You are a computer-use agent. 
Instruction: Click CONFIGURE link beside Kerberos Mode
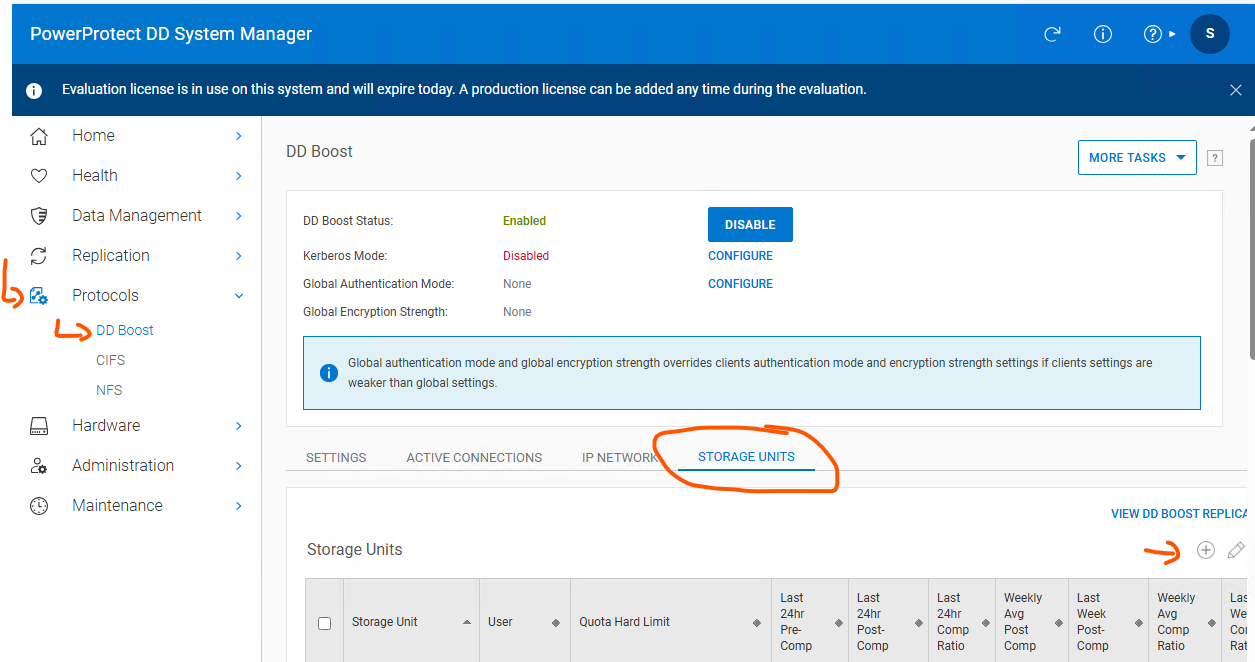740,256
